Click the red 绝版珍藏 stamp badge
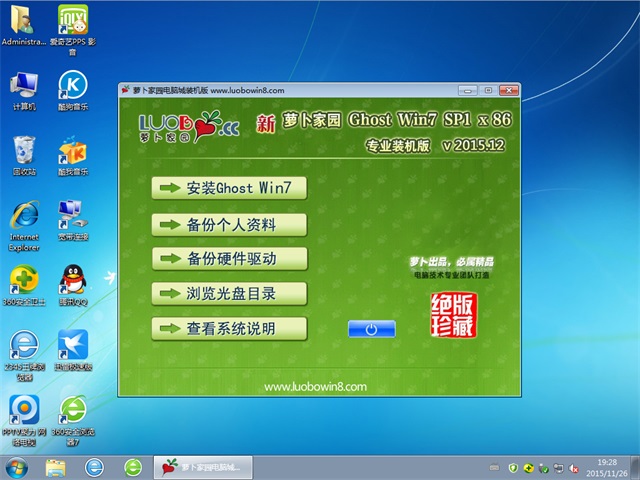This screenshot has width=640, height=480. tap(453, 315)
